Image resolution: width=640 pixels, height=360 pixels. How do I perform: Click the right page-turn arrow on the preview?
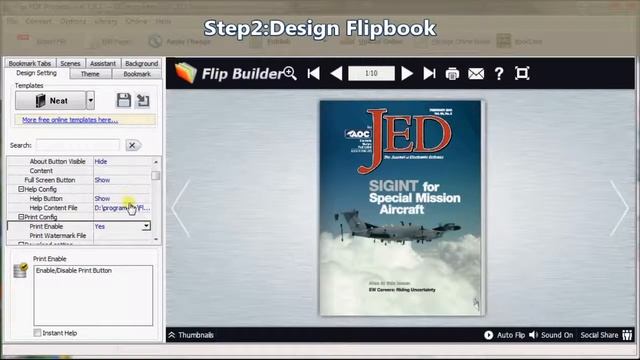[x=619, y=208]
